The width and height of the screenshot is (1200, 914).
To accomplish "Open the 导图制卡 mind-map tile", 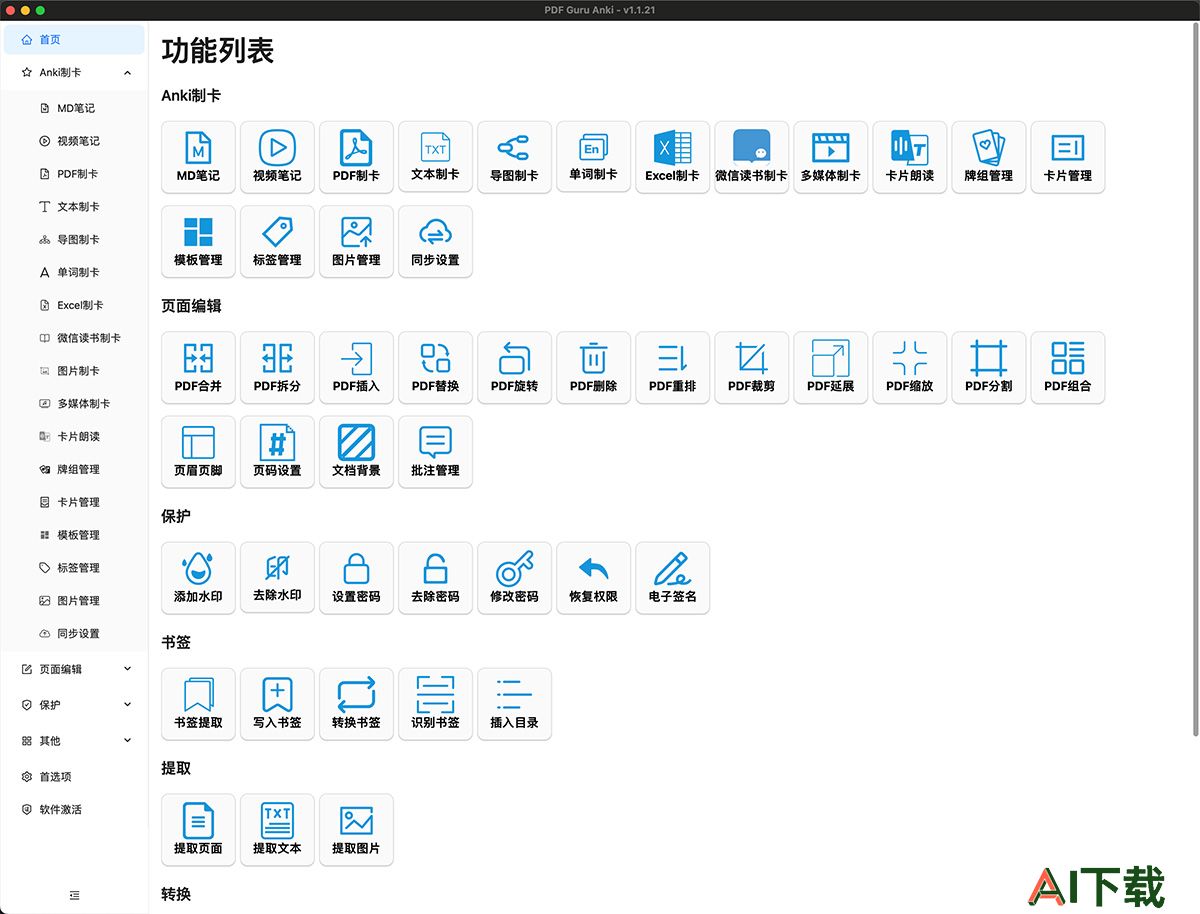I will [514, 157].
